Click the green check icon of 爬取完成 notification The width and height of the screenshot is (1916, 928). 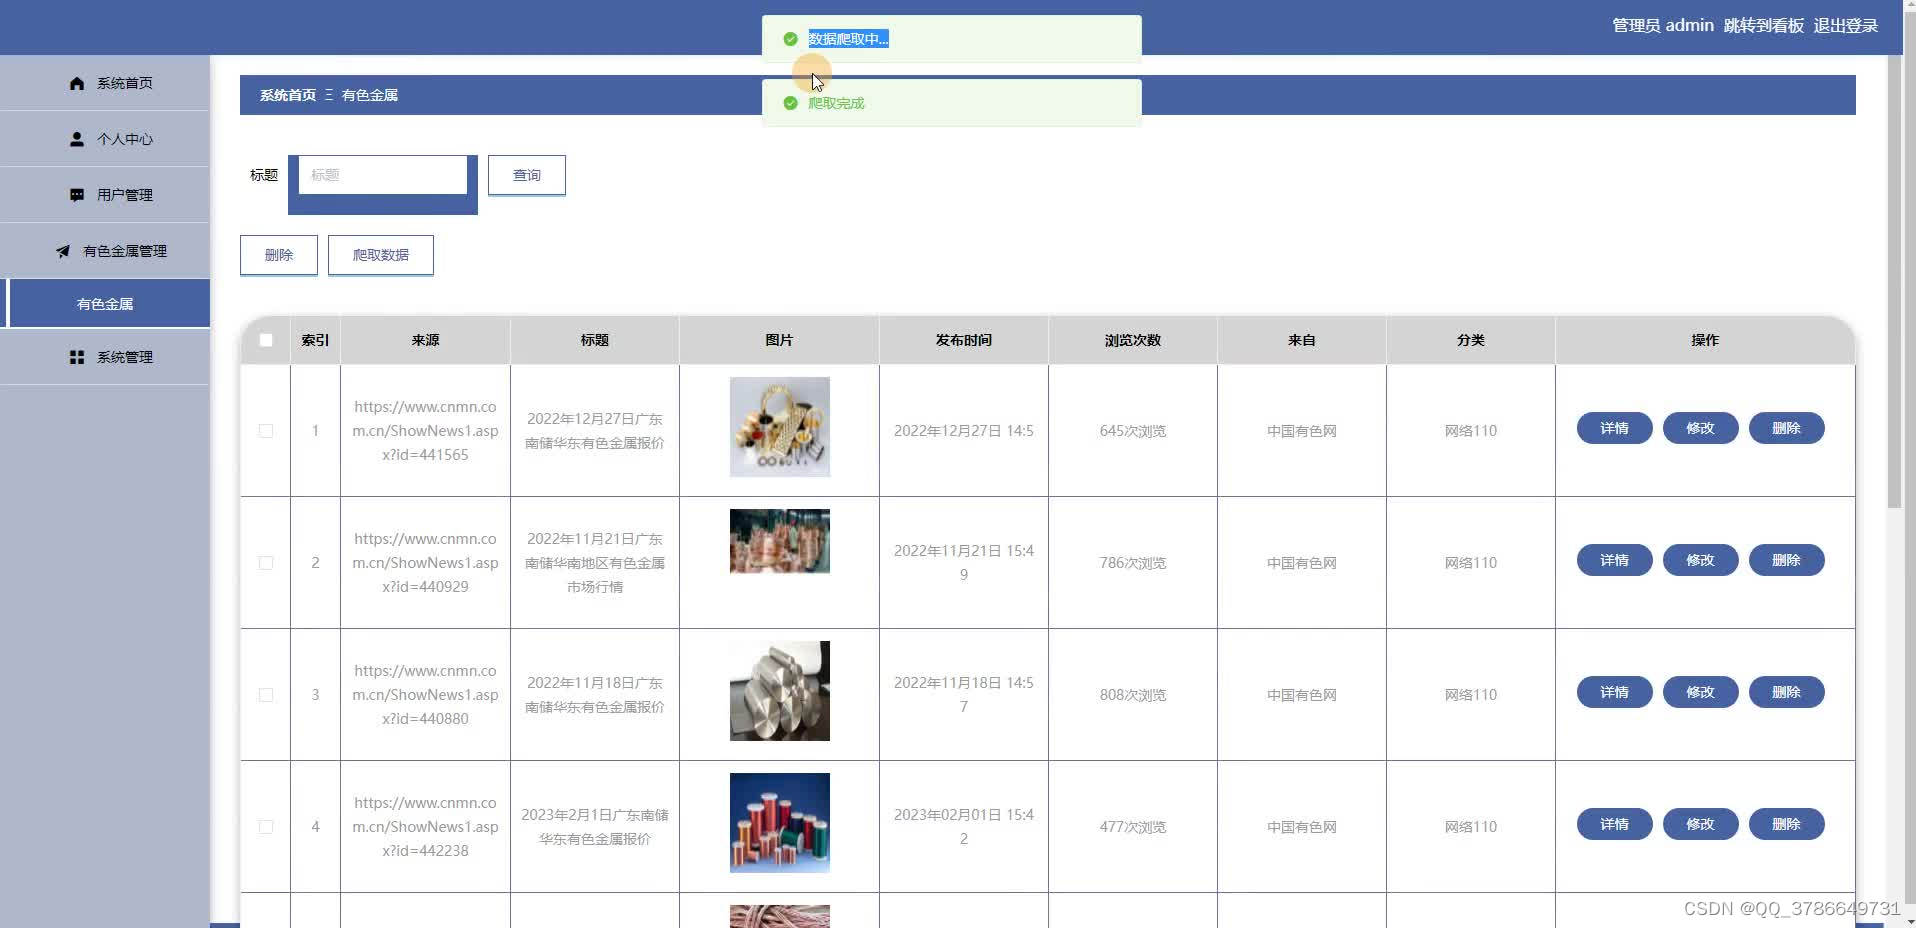point(790,103)
